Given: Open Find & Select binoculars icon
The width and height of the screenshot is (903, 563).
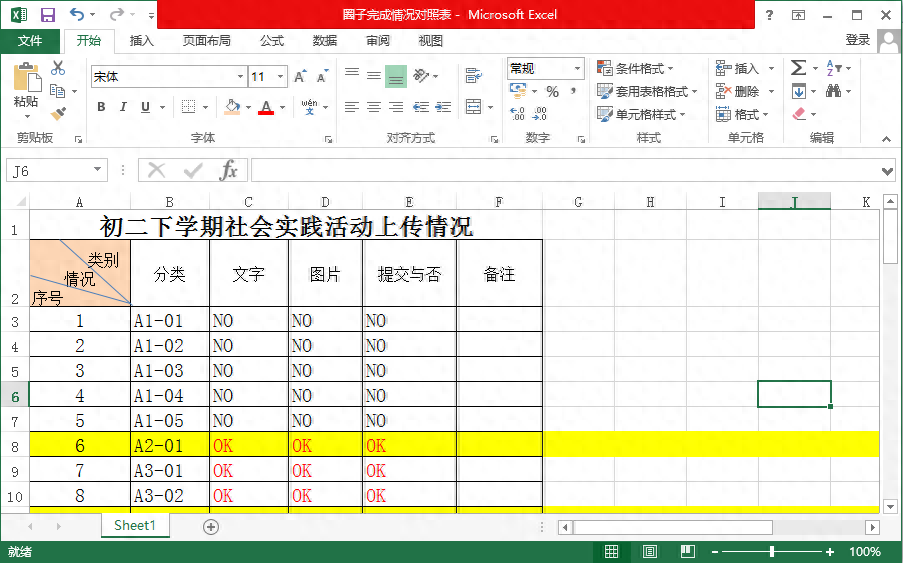Looking at the screenshot, I should click(833, 91).
